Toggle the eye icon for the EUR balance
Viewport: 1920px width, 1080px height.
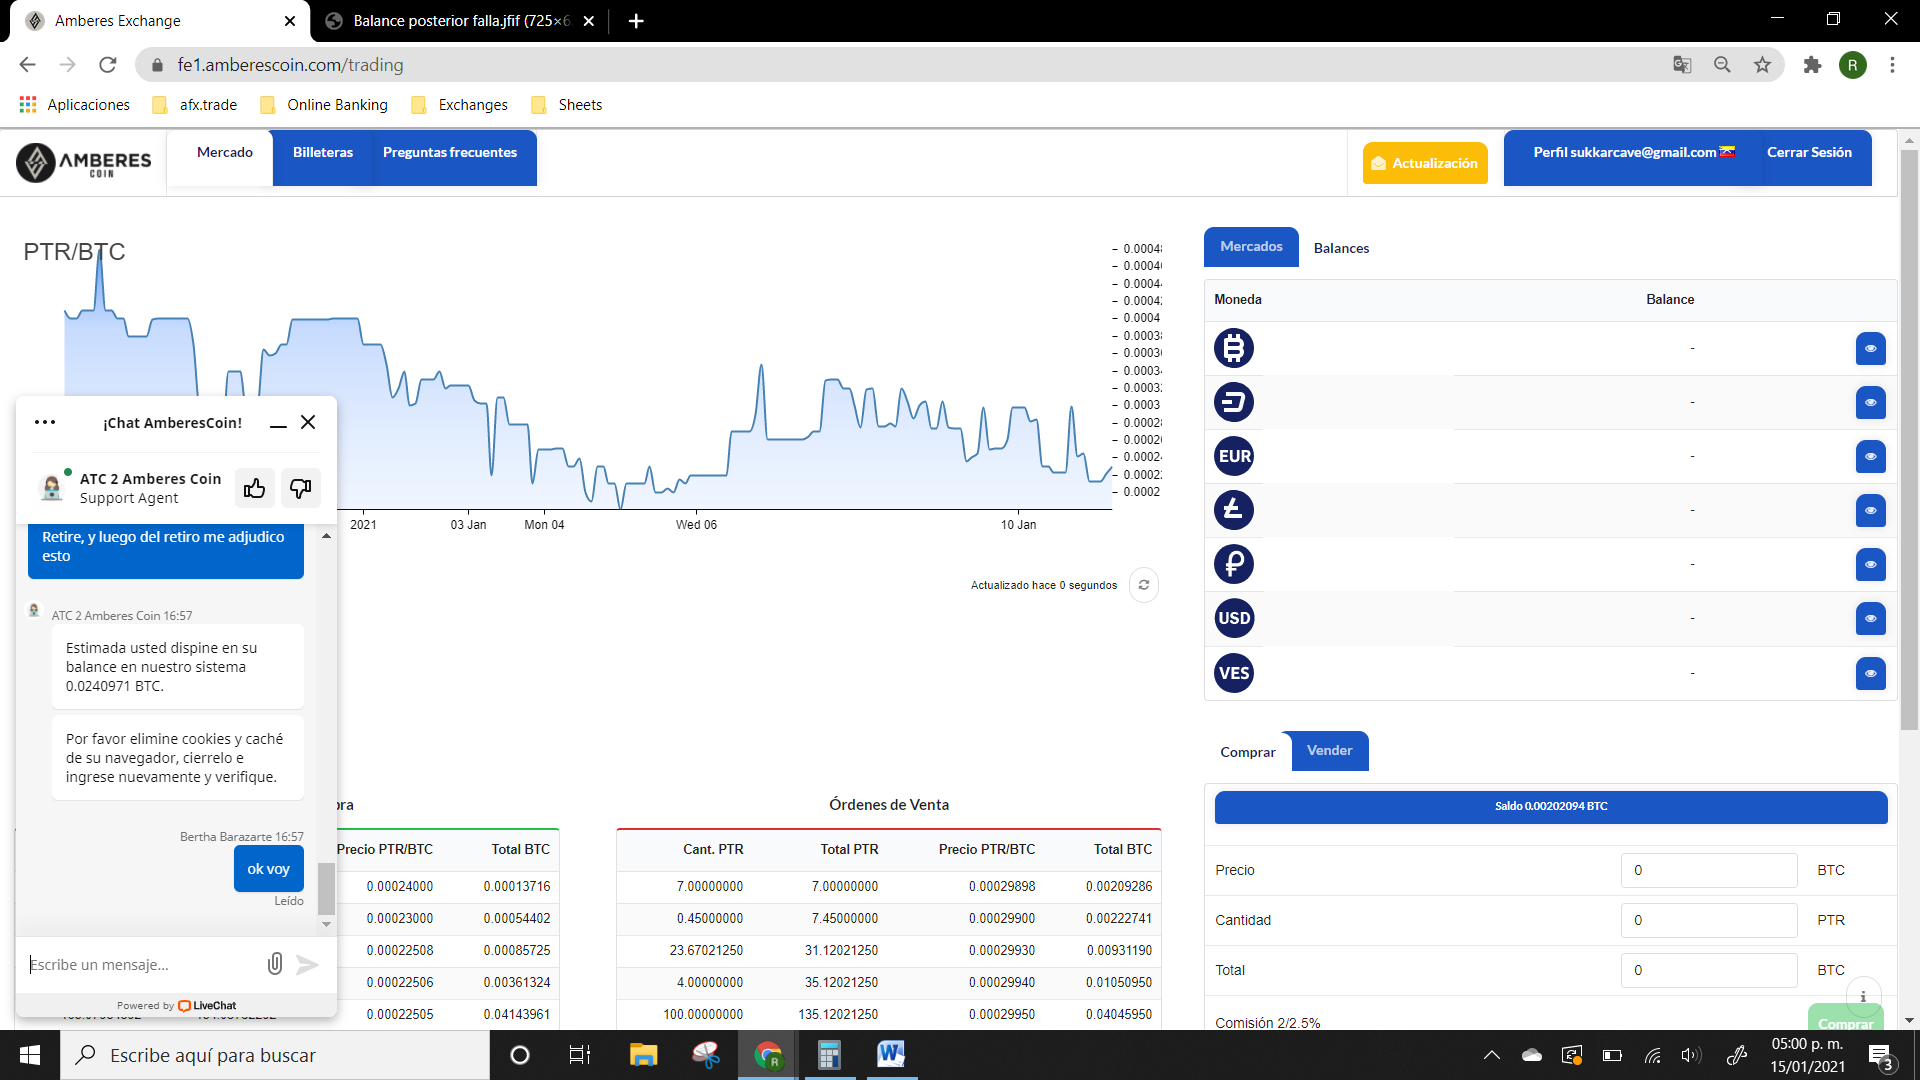1870,456
